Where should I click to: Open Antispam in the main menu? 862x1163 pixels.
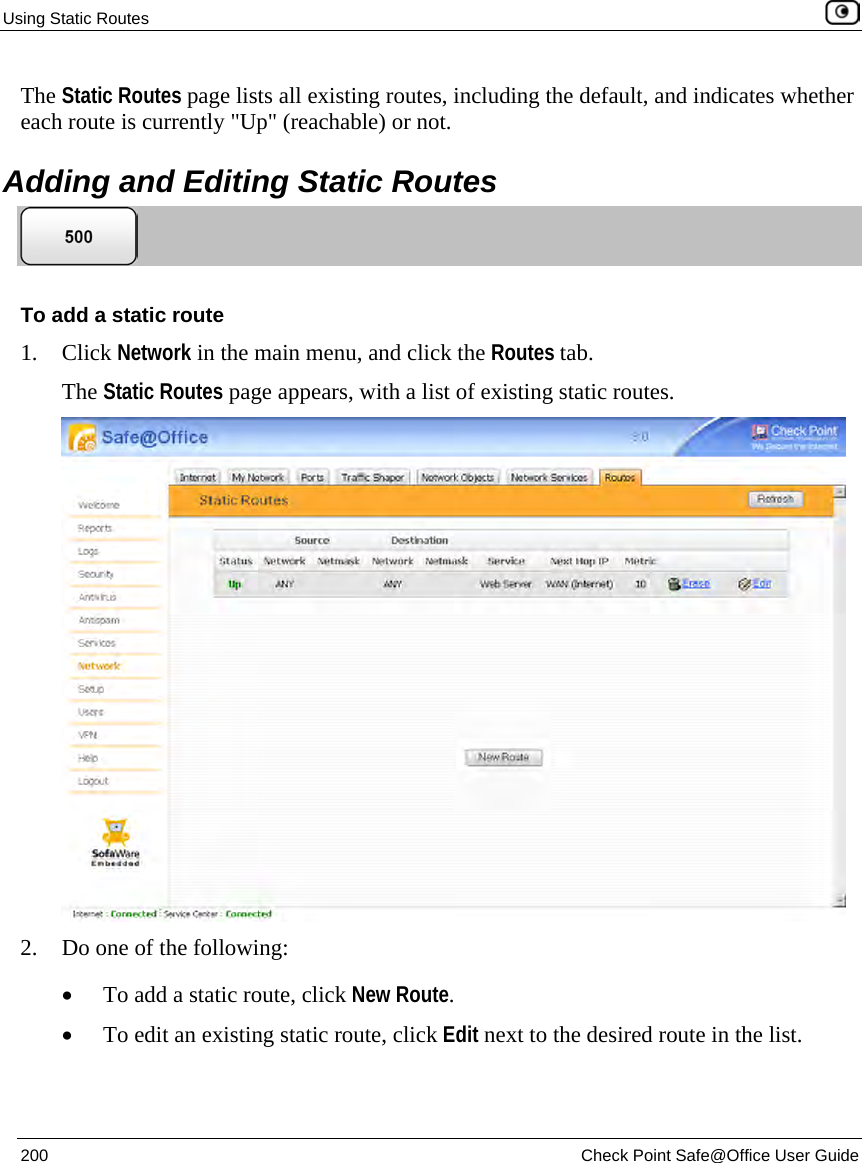click(x=99, y=620)
